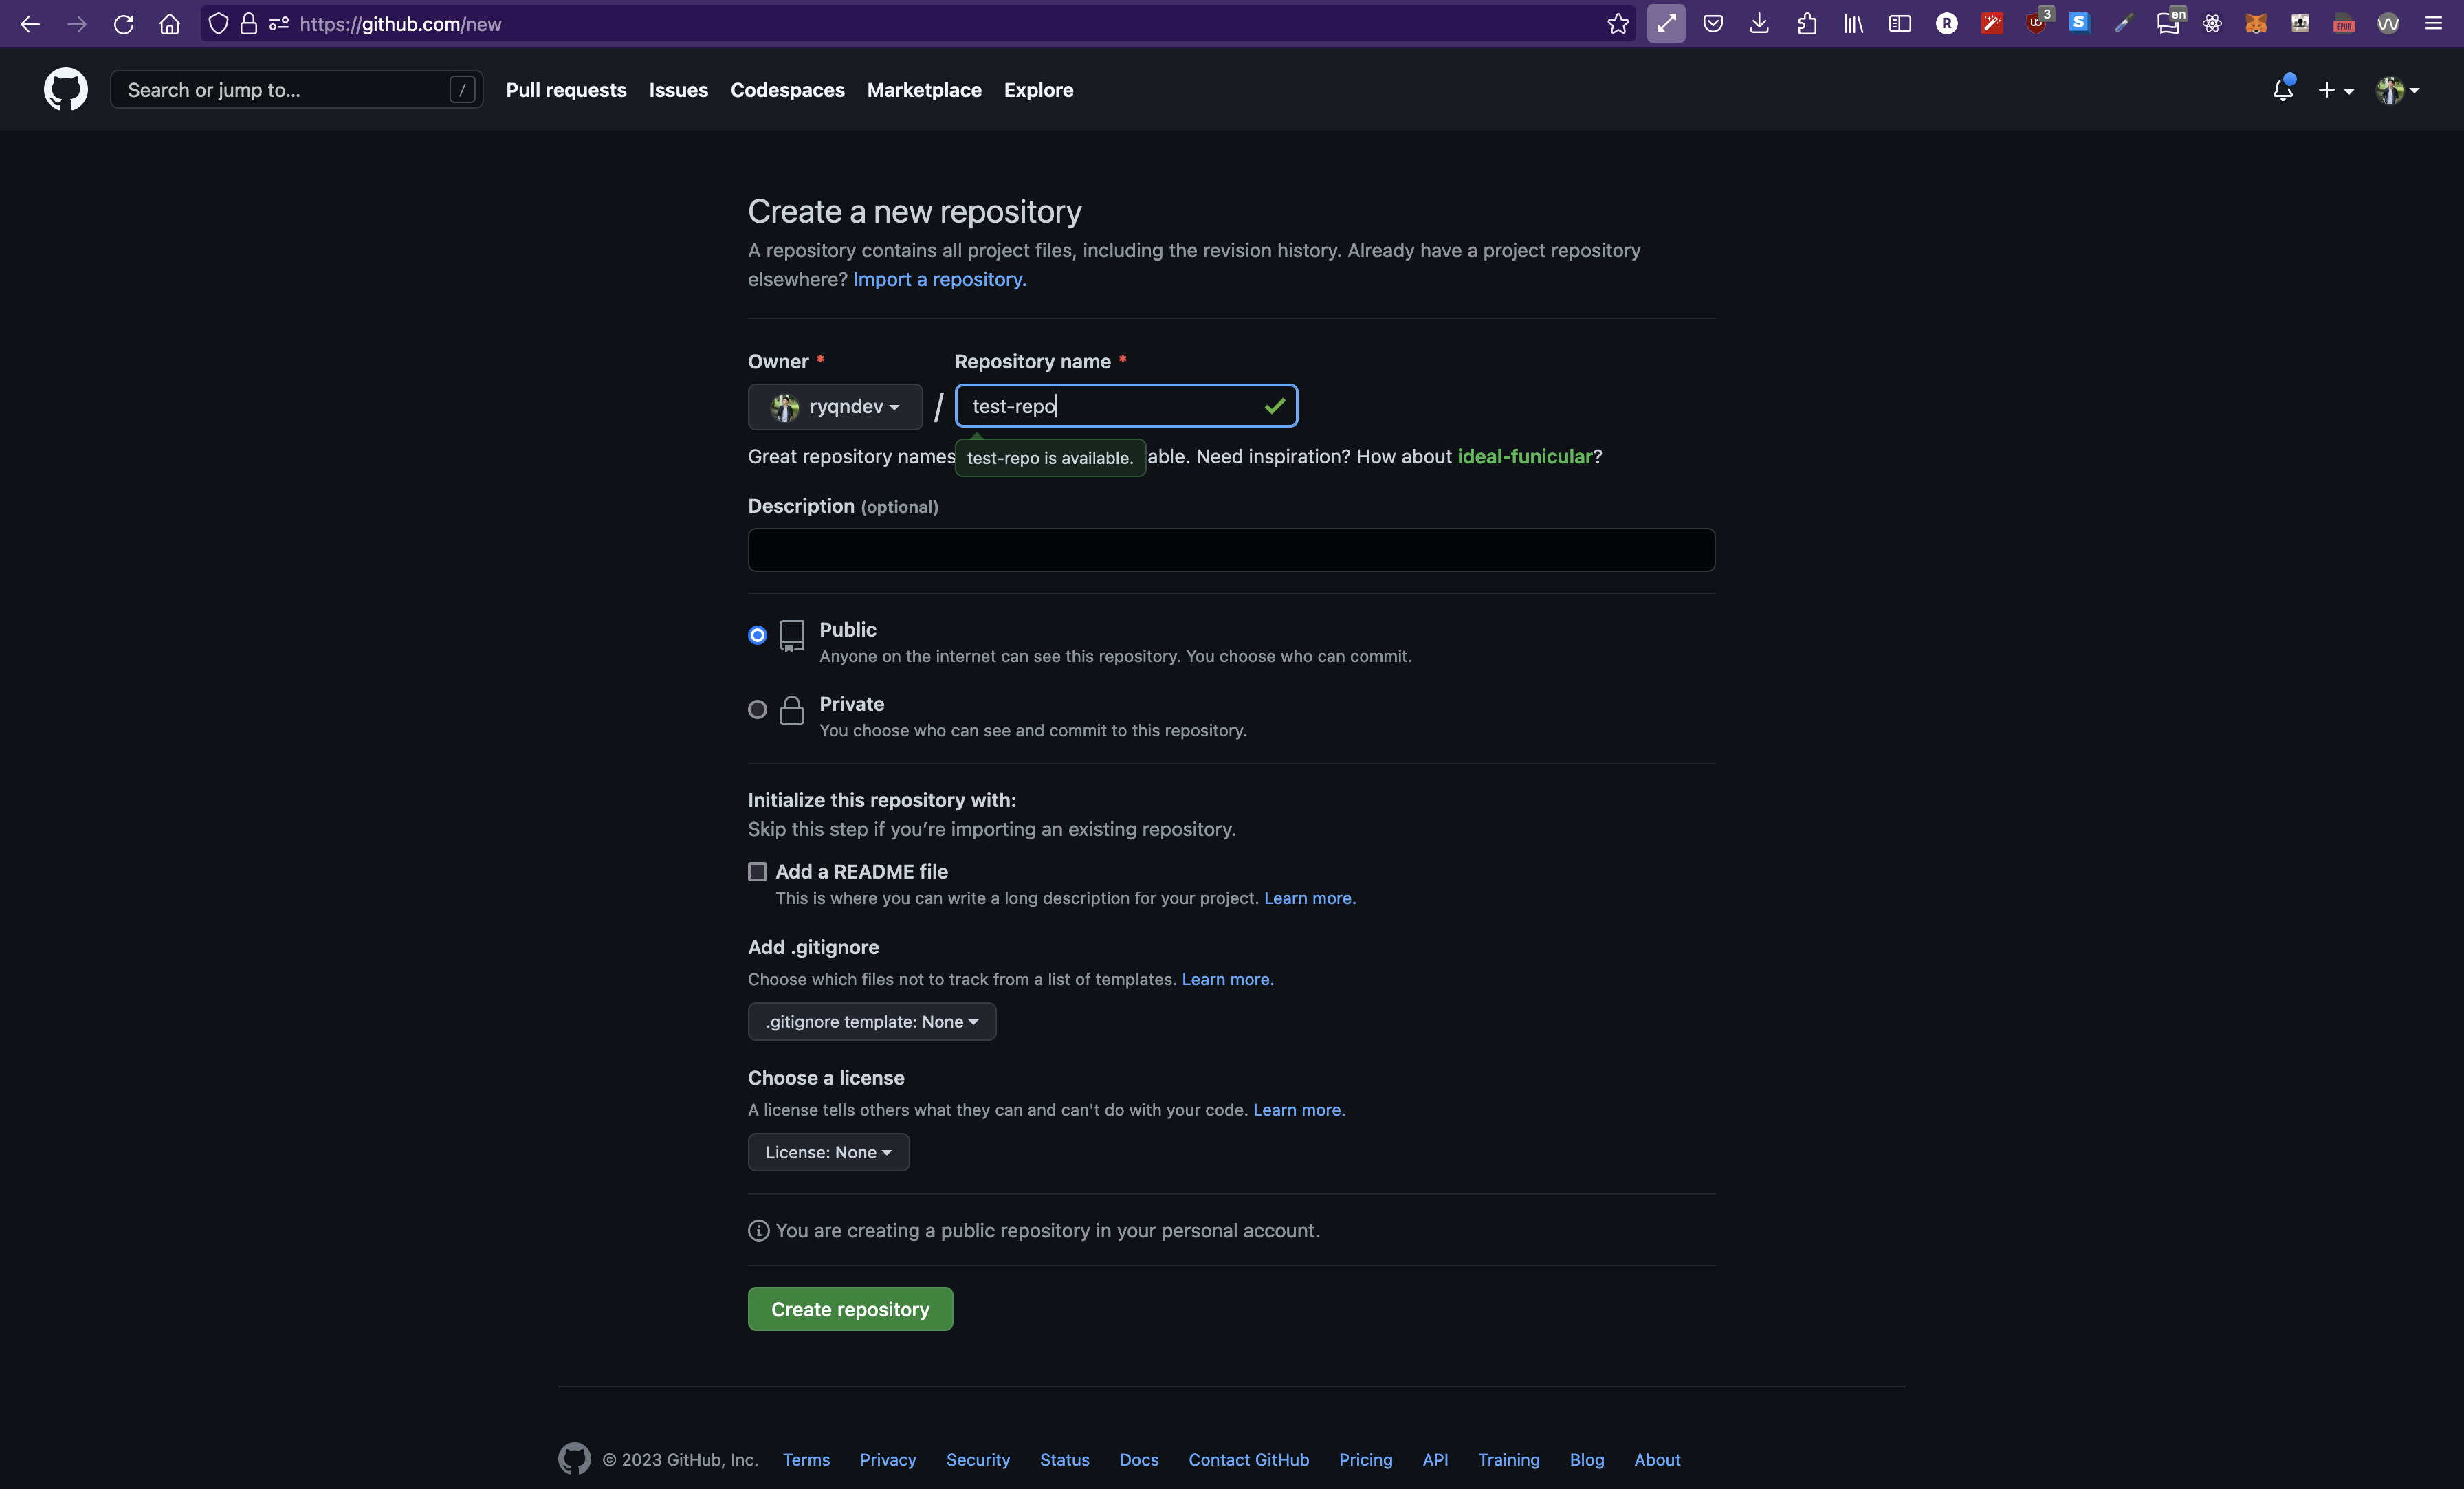Reload the page with the refresh icon
The height and width of the screenshot is (1489, 2464).
pyautogui.click(x=123, y=24)
